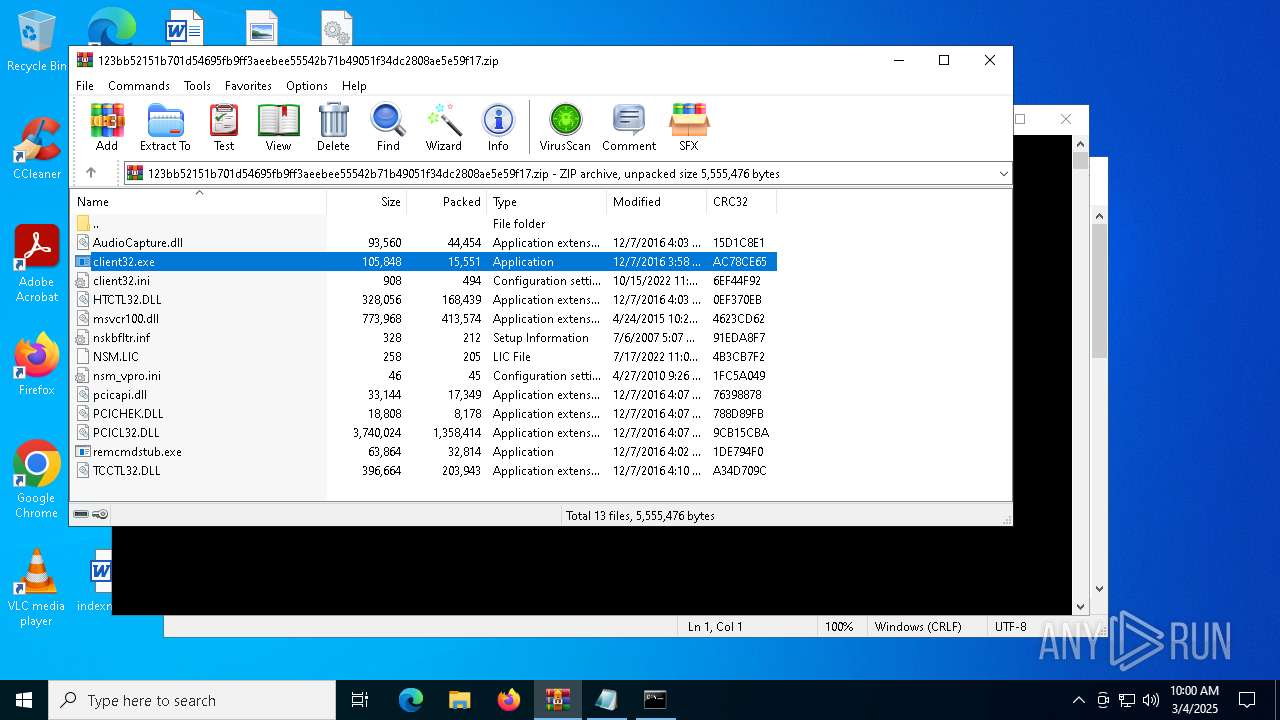This screenshot has height=720, width=1280.
Task: Switch to command prompt taskbar button
Action: pyautogui.click(x=655, y=700)
